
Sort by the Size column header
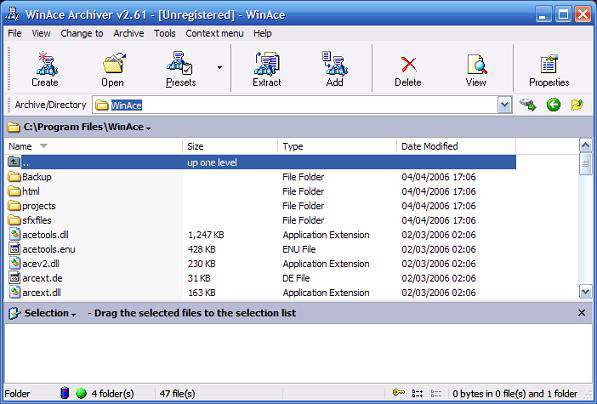click(x=230, y=146)
